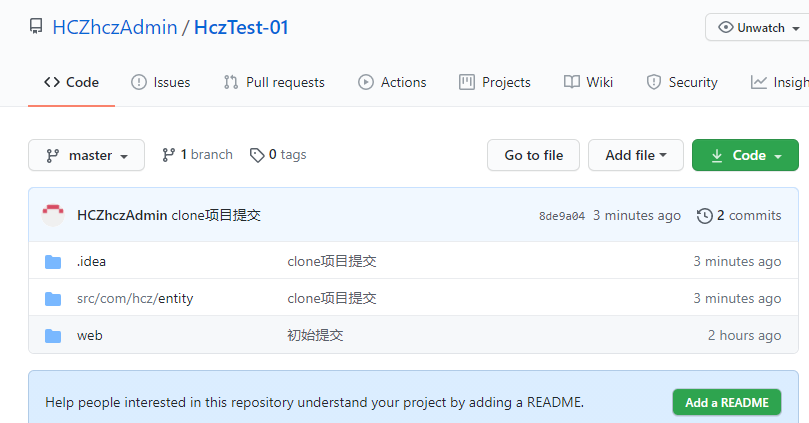Click '3 minutes ago' in src/com/hcz/entity row

(x=737, y=299)
